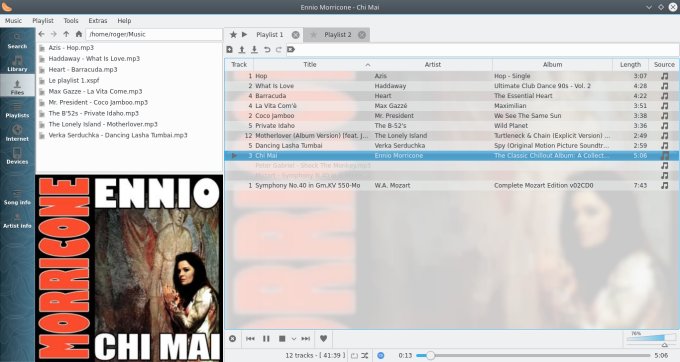
Task: Select file Le playlist 1.xspf
Action: [x=74, y=80]
